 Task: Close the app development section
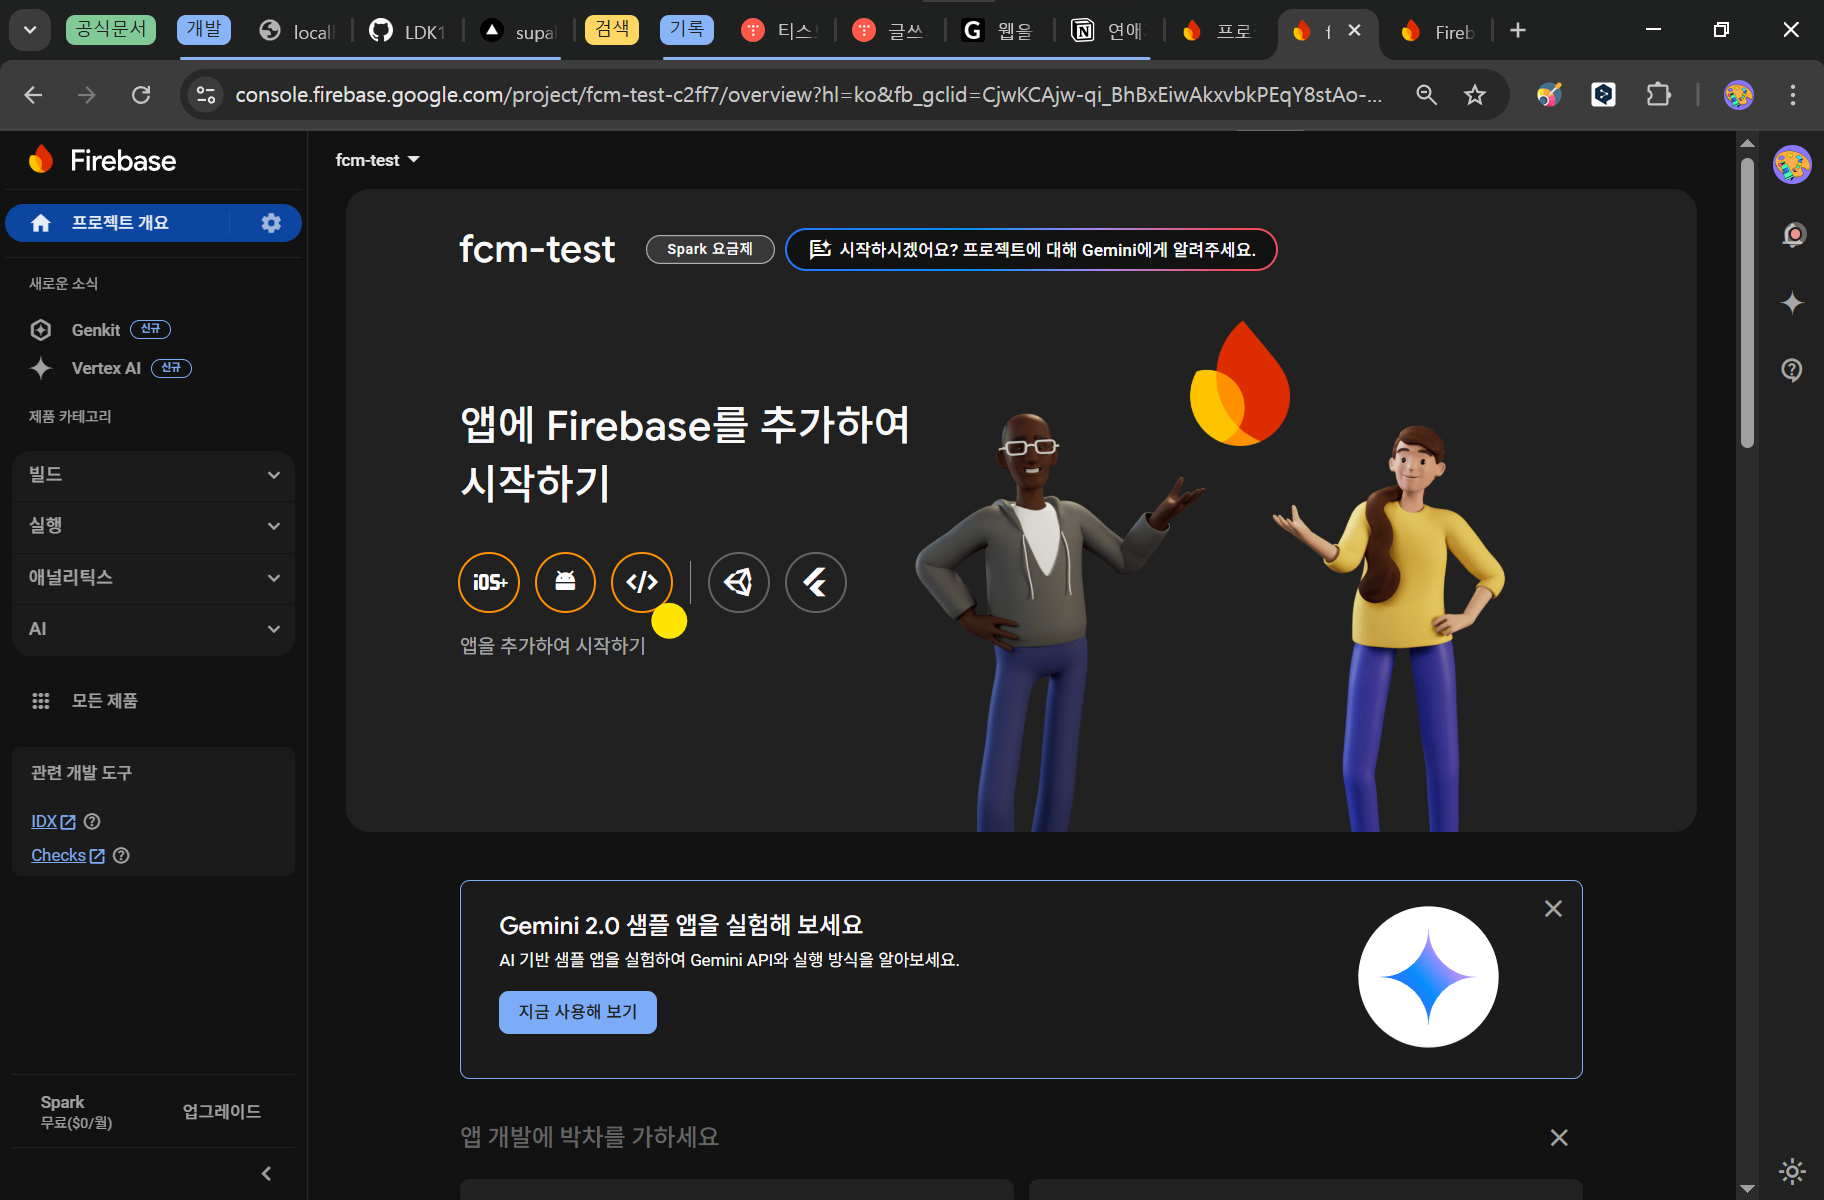coord(1559,1138)
